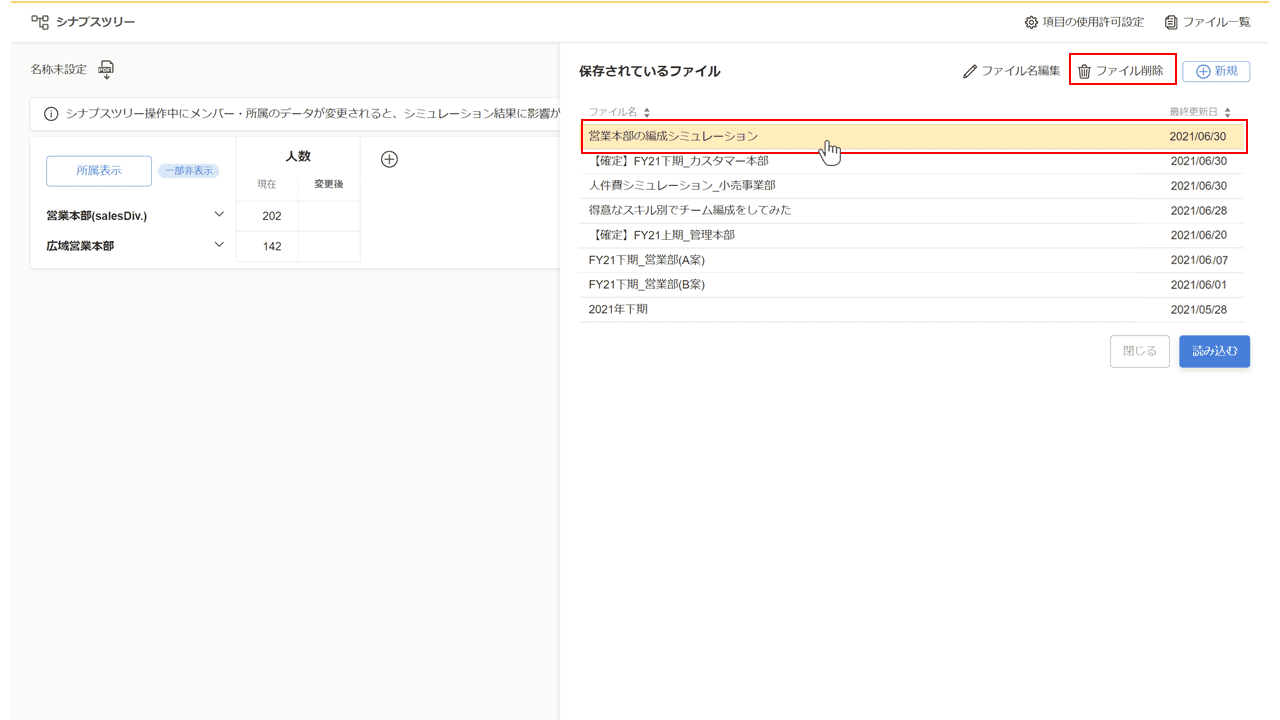Expand the 営業本部(salesDiv.) row chevron
This screenshot has width=1280, height=720.
coord(219,214)
